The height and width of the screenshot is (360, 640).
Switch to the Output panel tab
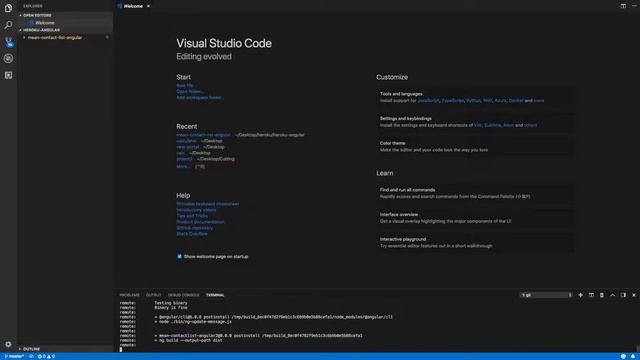pos(153,295)
